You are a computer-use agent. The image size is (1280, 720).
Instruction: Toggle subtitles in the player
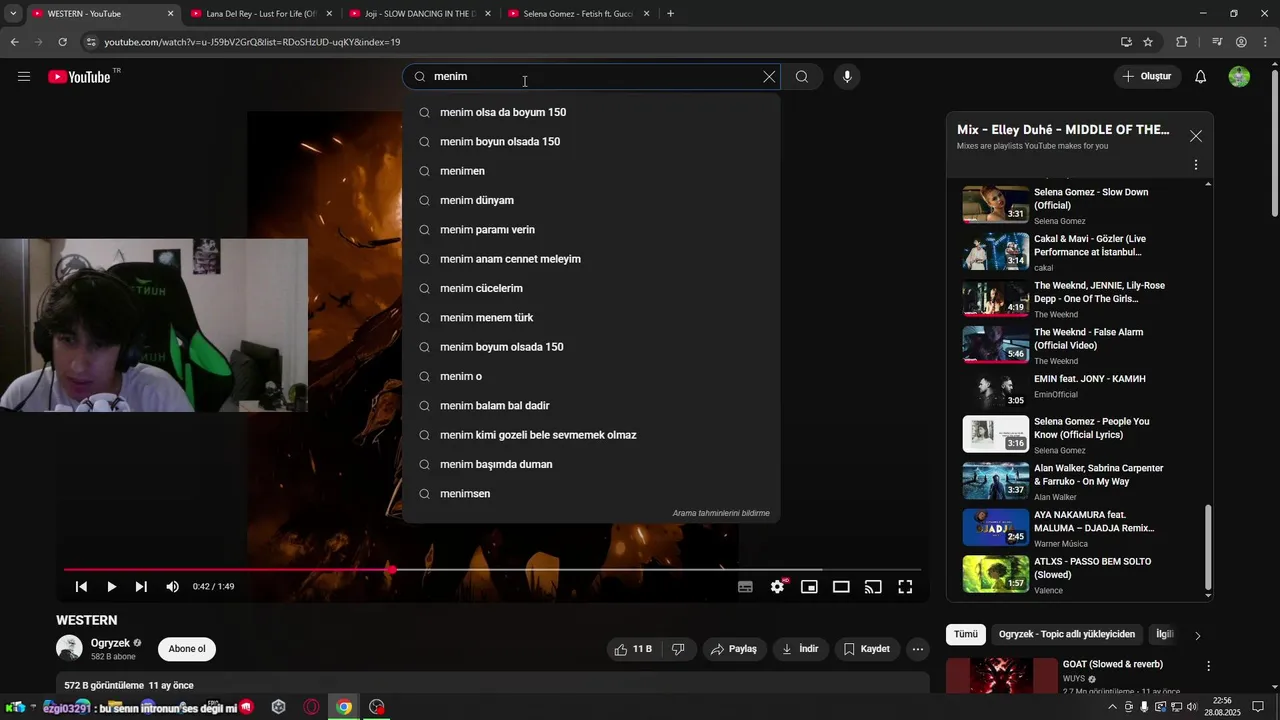pyautogui.click(x=745, y=587)
